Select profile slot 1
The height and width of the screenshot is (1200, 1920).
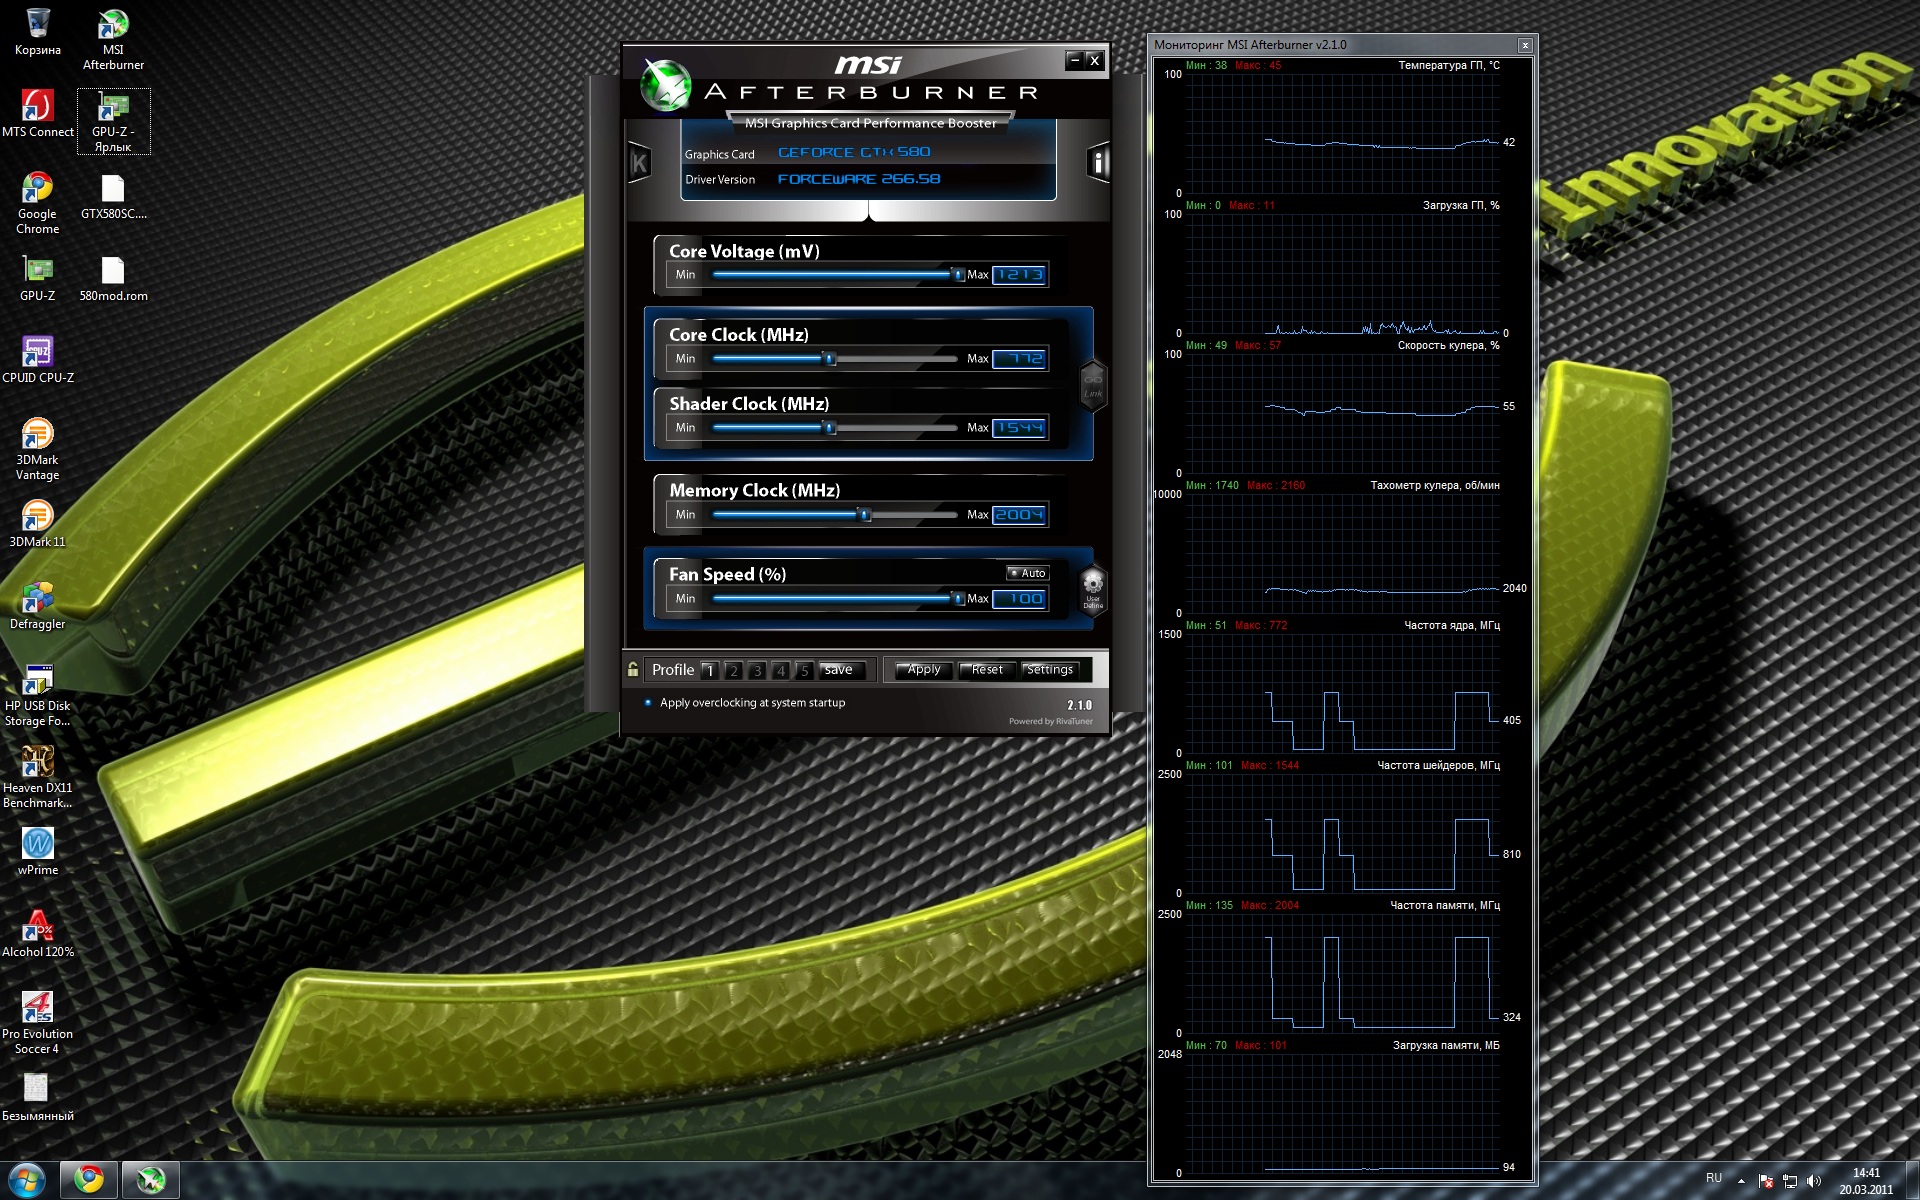[709, 670]
